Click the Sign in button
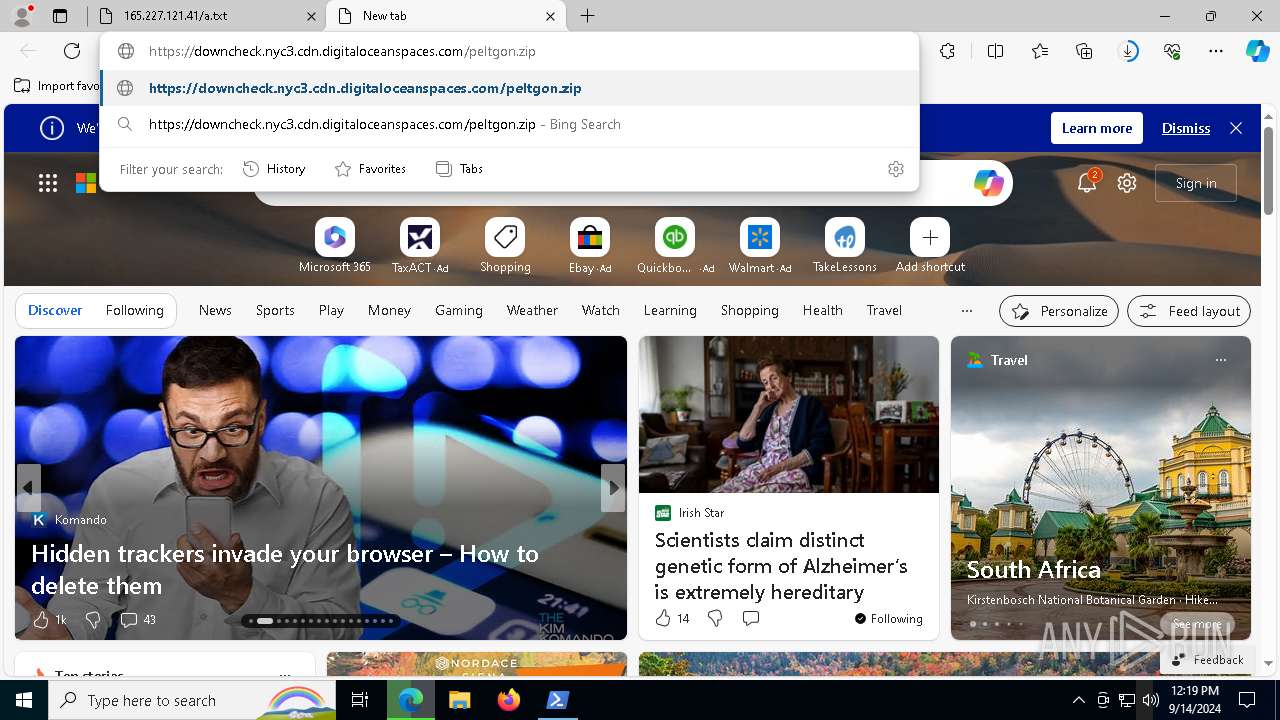This screenshot has height=720, width=1280. click(1196, 183)
